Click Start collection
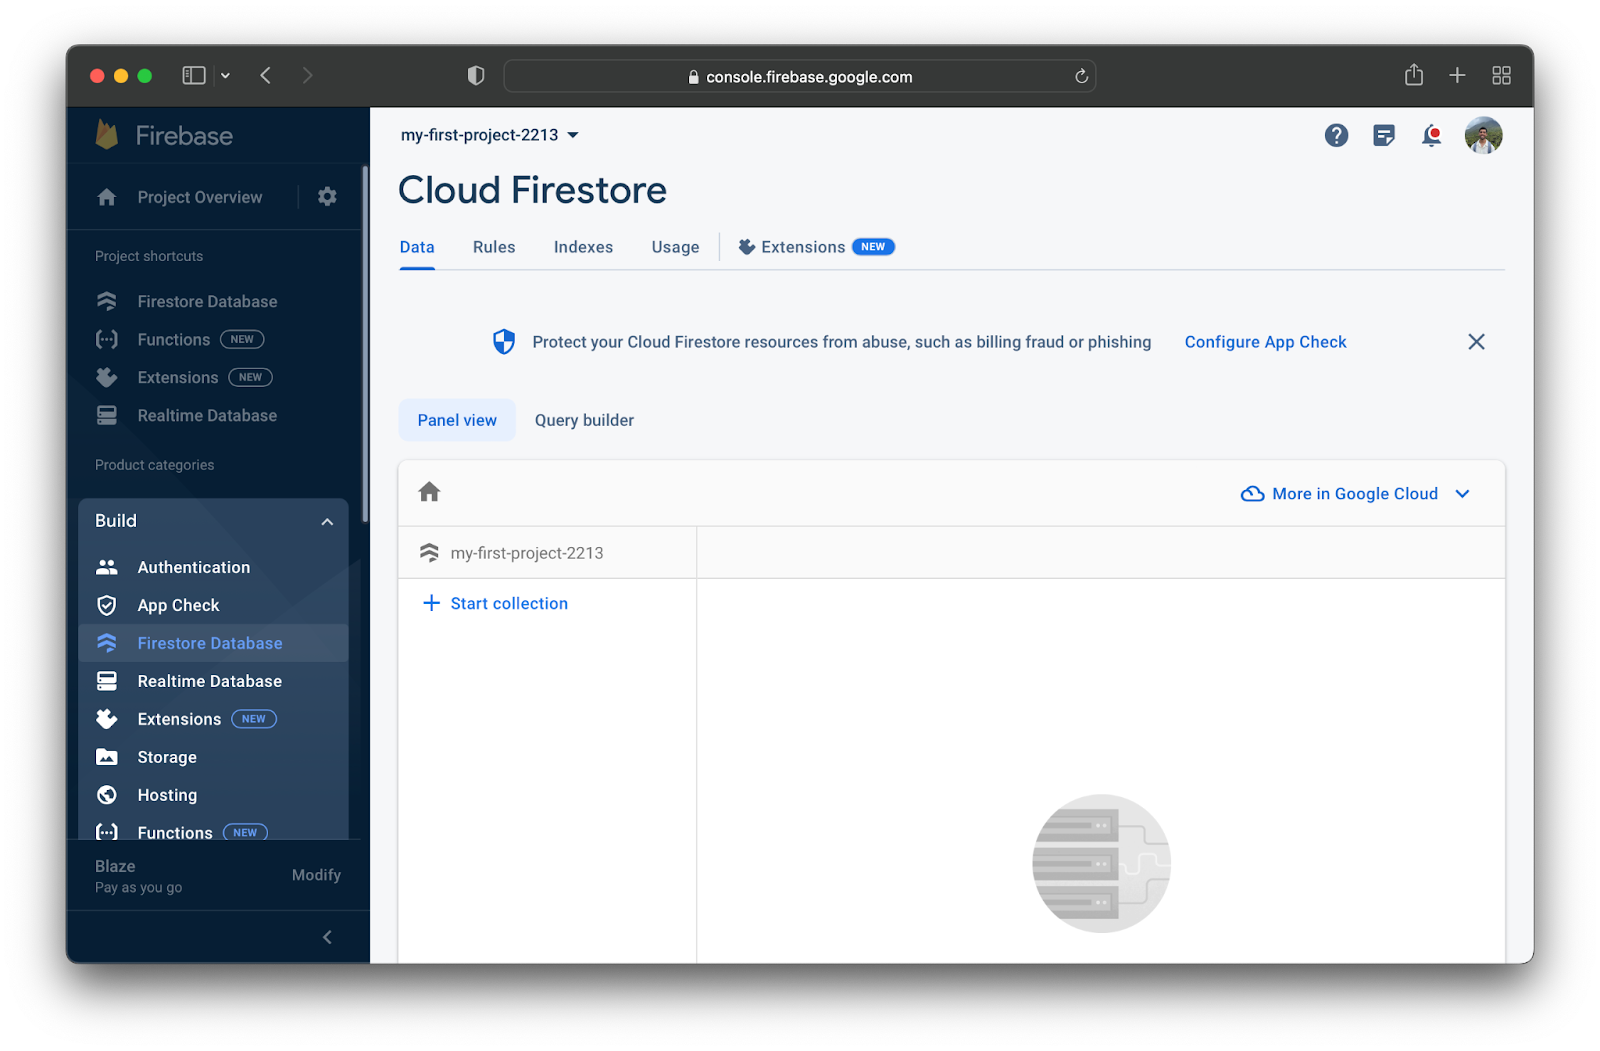 click(x=496, y=603)
